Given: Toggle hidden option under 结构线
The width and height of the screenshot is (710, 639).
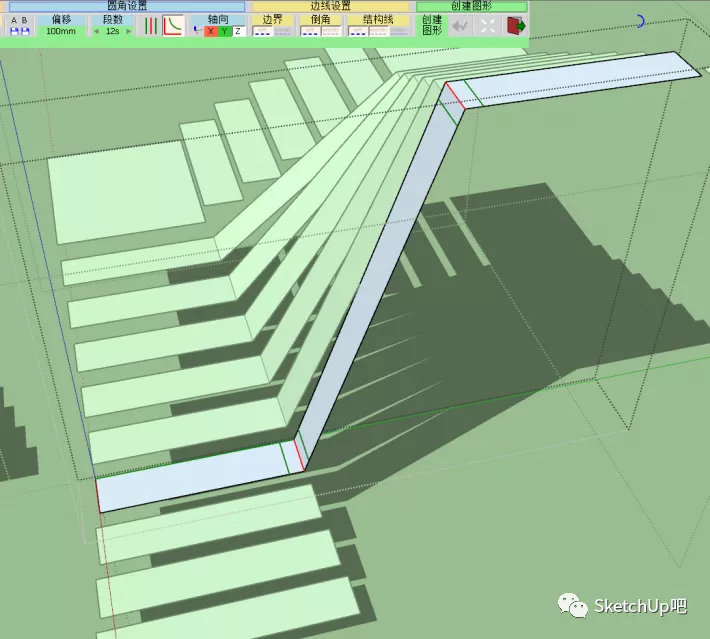Looking at the screenshot, I should pyautogui.click(x=399, y=31).
